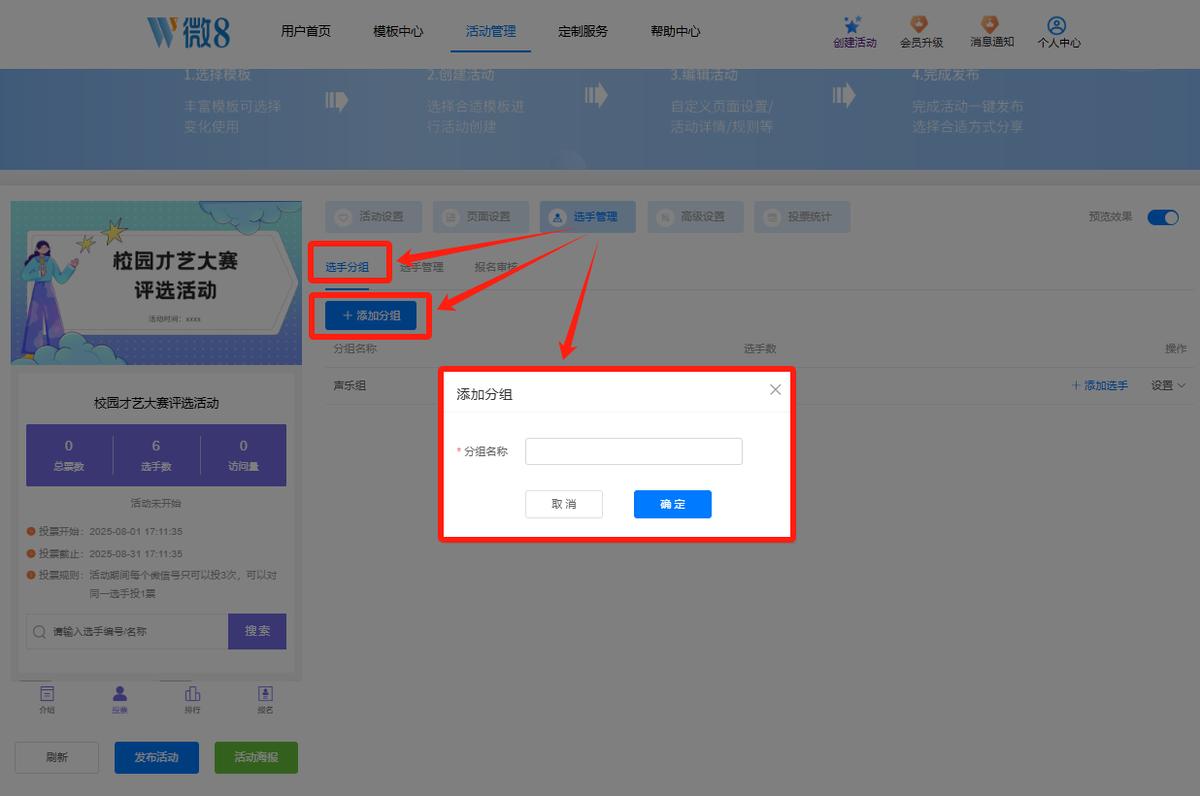Viewport: 1200px width, 796px height.
Task: Toggle the 预览效果 switch
Action: [1163, 217]
